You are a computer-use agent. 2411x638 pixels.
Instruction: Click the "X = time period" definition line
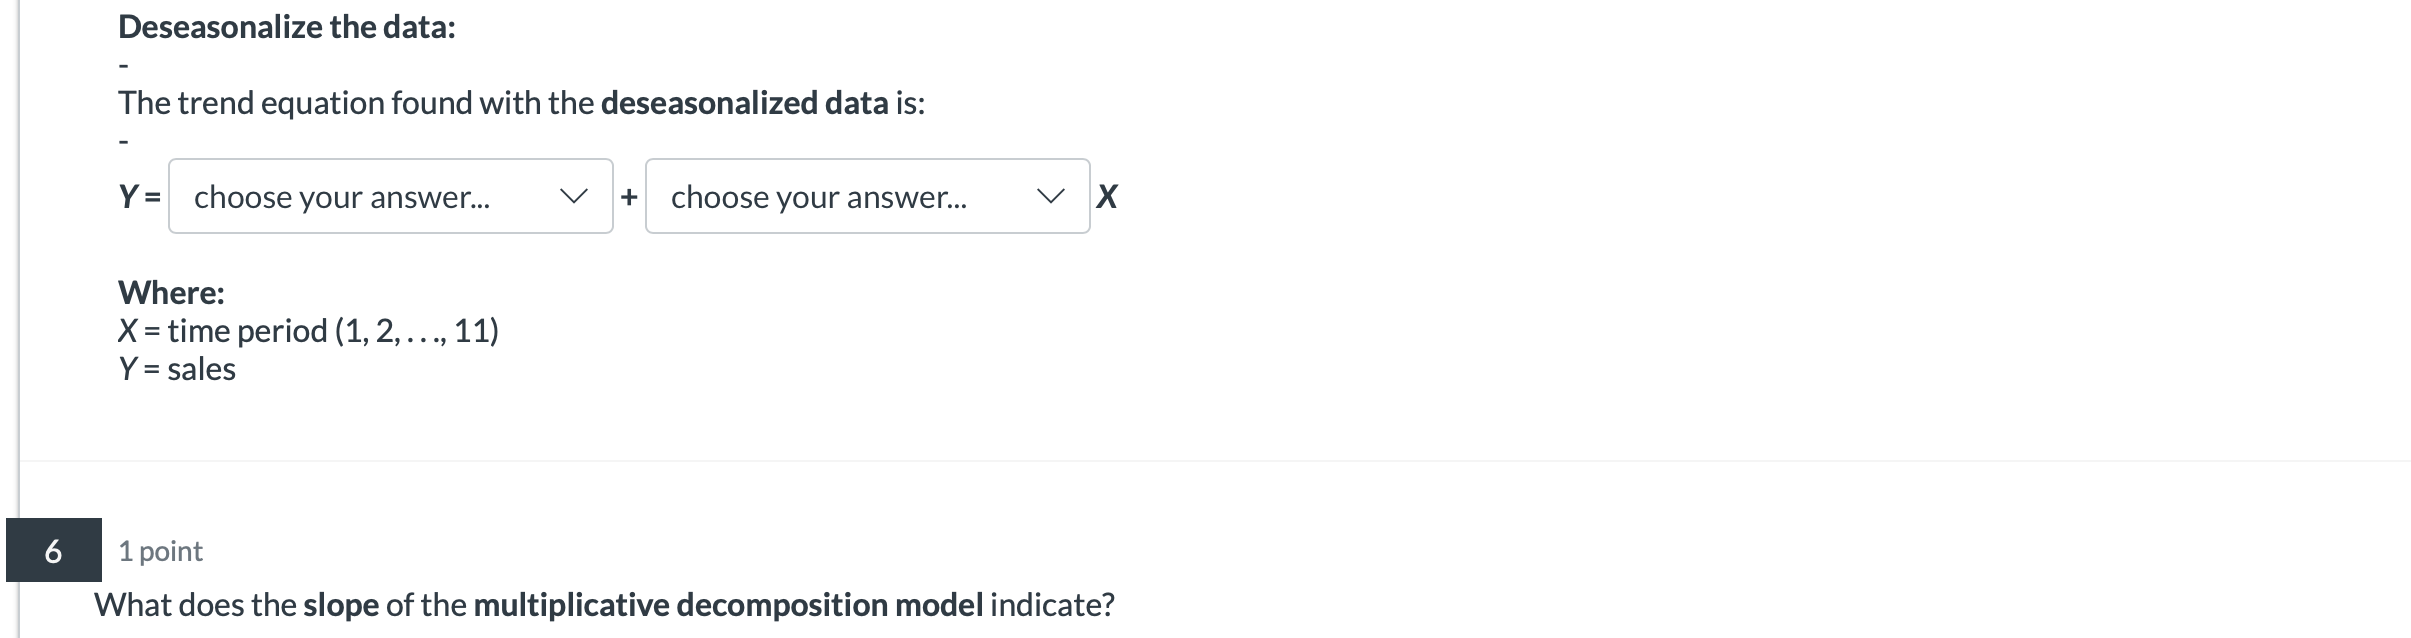308,331
